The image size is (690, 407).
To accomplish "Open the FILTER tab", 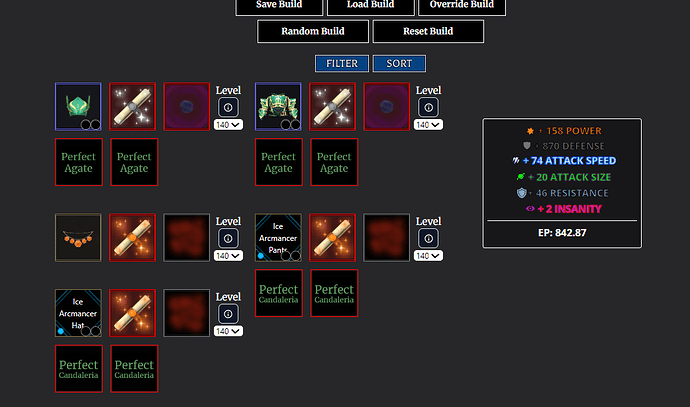I will (342, 63).
